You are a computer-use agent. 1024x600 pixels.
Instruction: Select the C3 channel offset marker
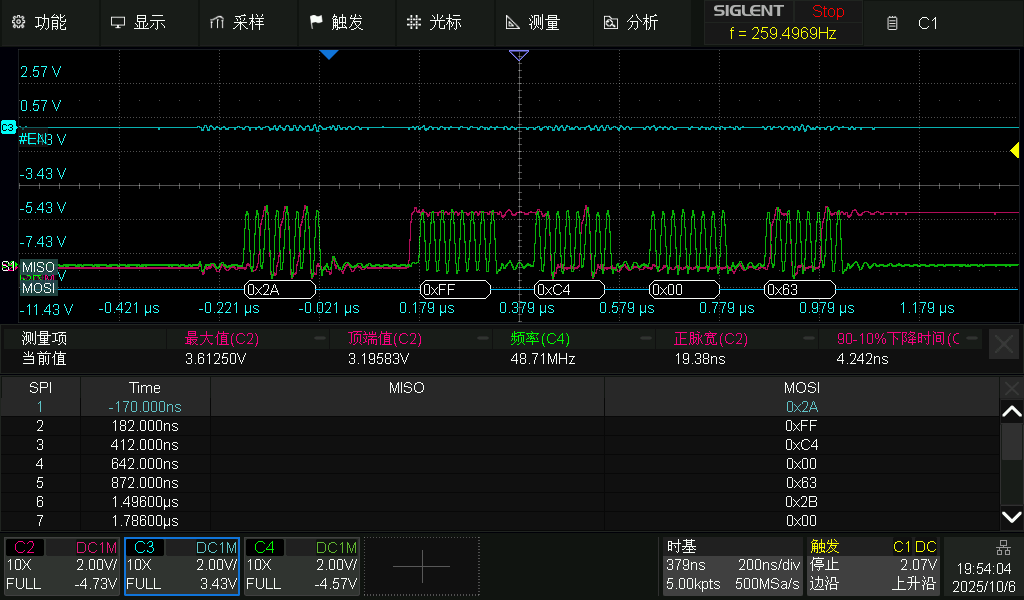click(x=8, y=128)
